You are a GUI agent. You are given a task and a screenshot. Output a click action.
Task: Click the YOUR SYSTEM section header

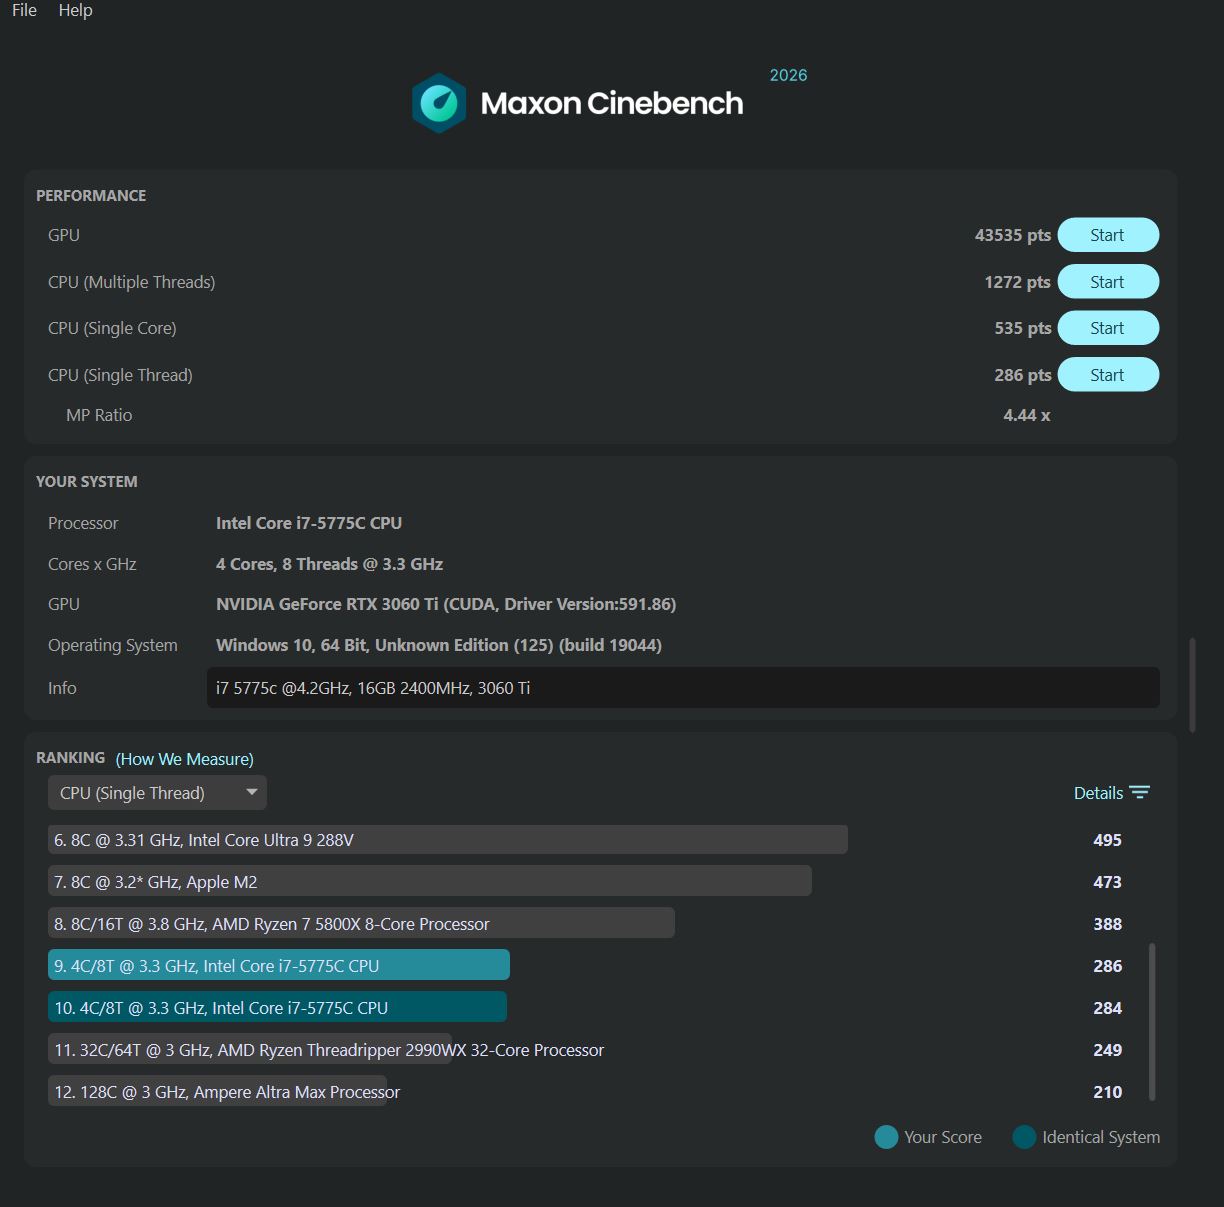87,481
